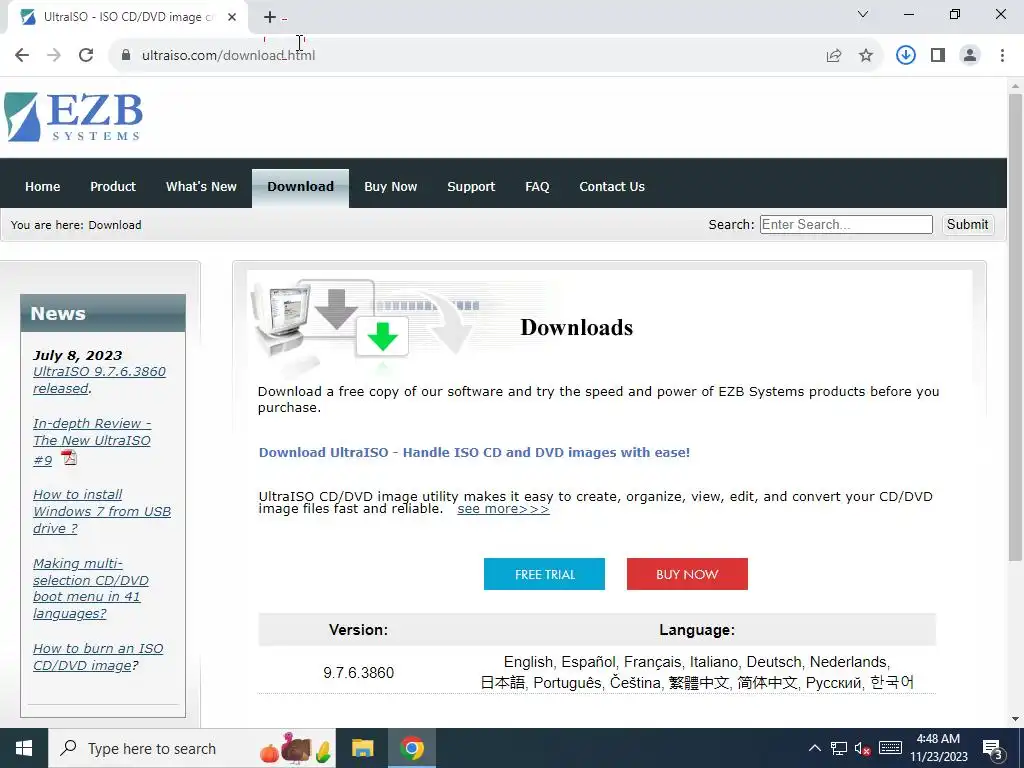Screen dimensions: 1024x768
Task: Click the Submit search button
Action: (x=967, y=225)
